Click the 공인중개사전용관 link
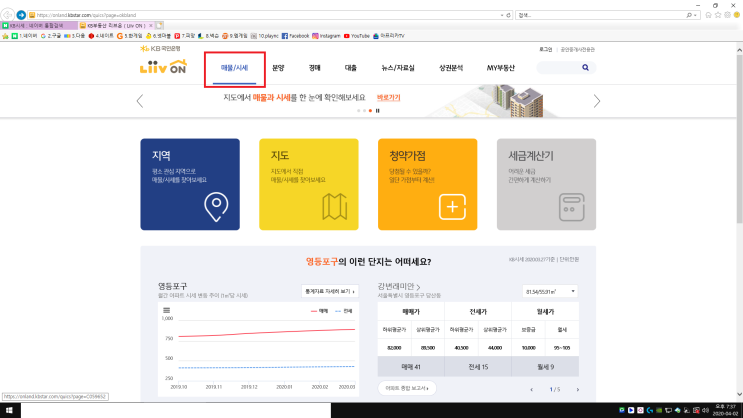Viewport: 743px width, 418px height. click(577, 49)
